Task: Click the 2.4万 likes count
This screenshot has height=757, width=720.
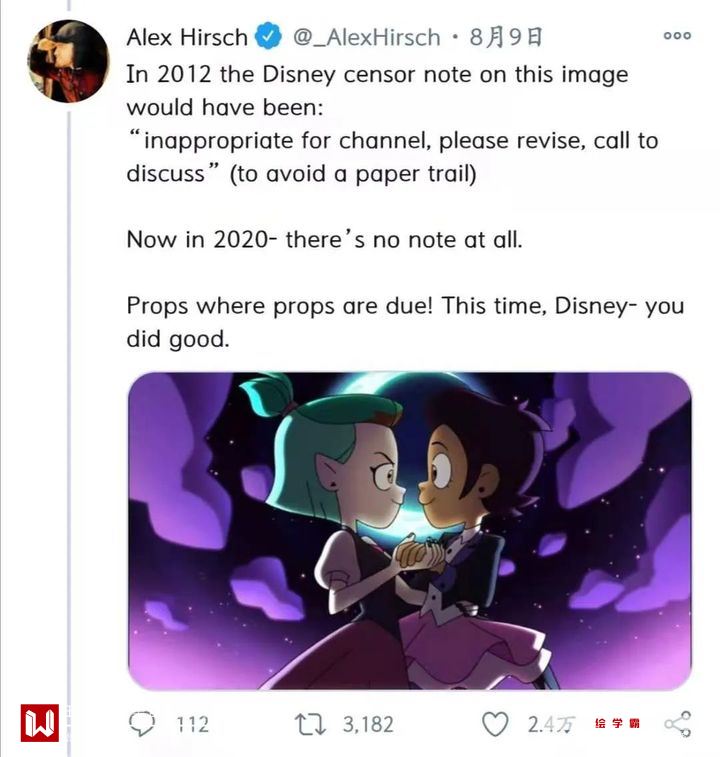Action: (x=552, y=725)
